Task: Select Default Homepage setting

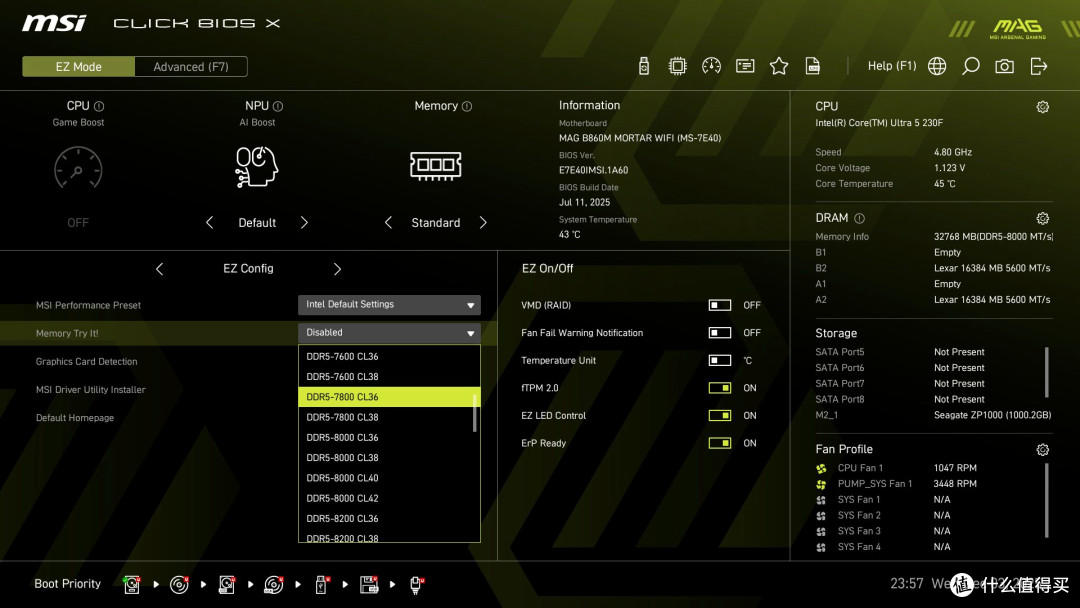Action: 75,418
